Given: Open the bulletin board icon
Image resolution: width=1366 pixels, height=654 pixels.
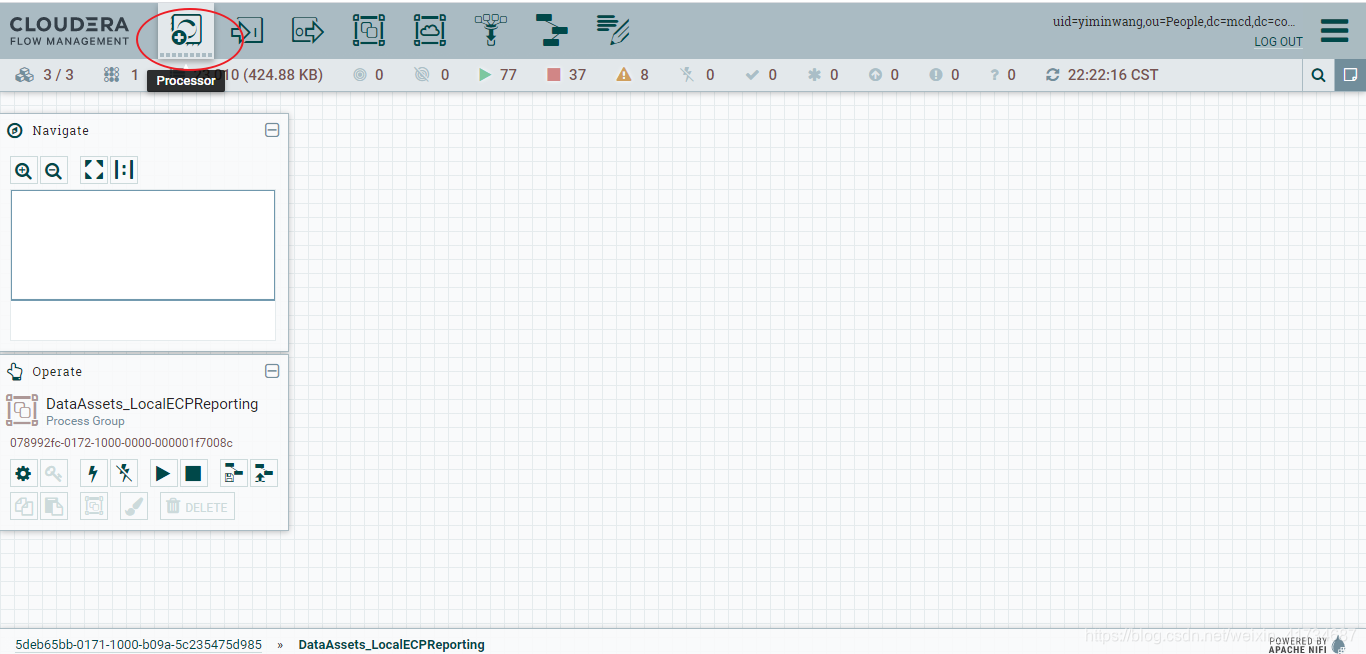Looking at the screenshot, I should (1350, 75).
